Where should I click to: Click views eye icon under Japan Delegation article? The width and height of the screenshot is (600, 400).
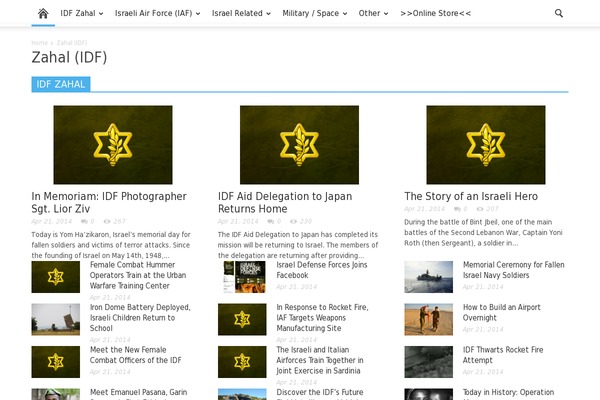click(x=293, y=222)
